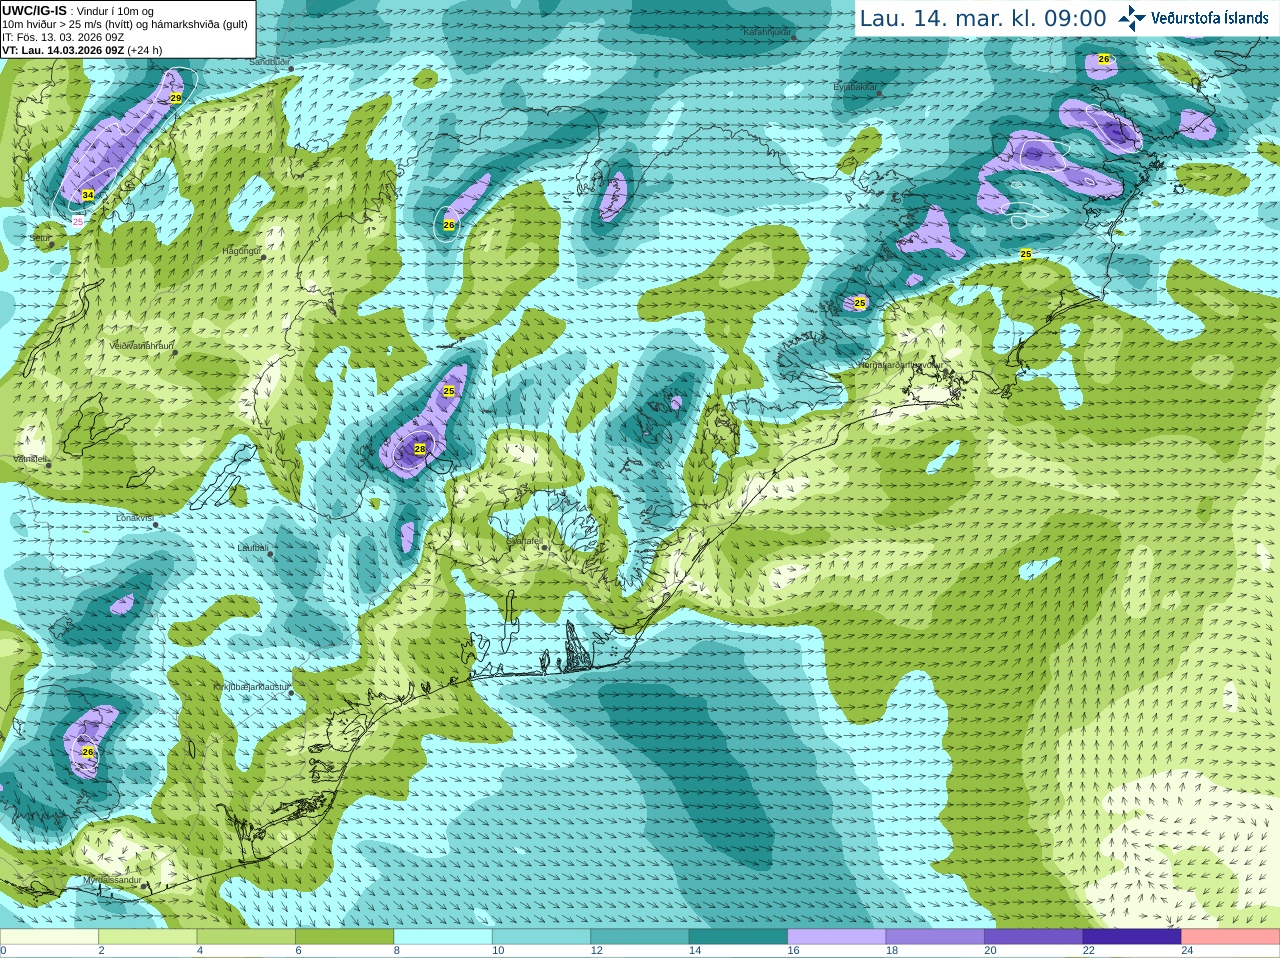1280x958 pixels.
Task: Click the legend scale value 0
Action: click(x=3, y=951)
